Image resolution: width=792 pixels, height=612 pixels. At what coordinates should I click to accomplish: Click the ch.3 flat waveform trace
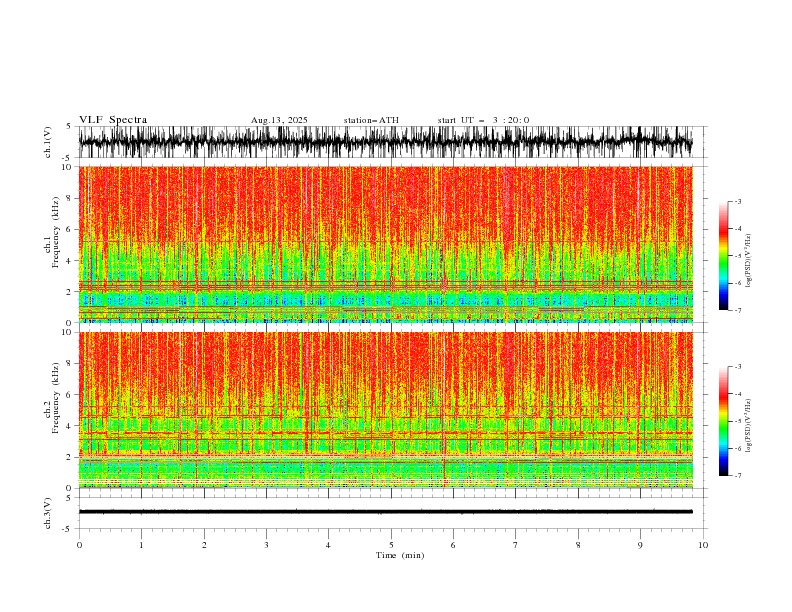coord(385,512)
